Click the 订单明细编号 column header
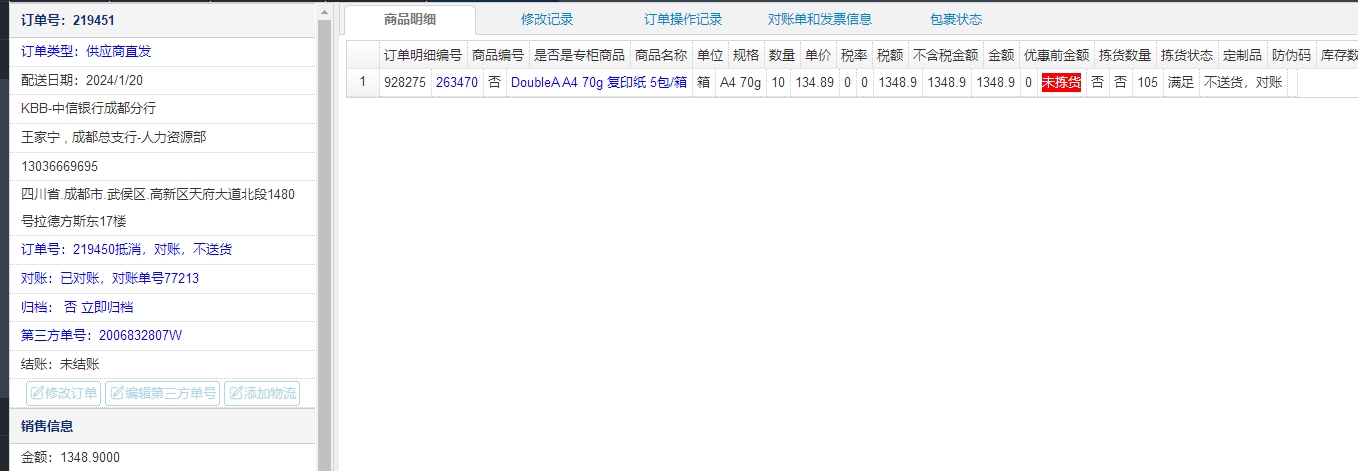1358x471 pixels. click(x=423, y=56)
